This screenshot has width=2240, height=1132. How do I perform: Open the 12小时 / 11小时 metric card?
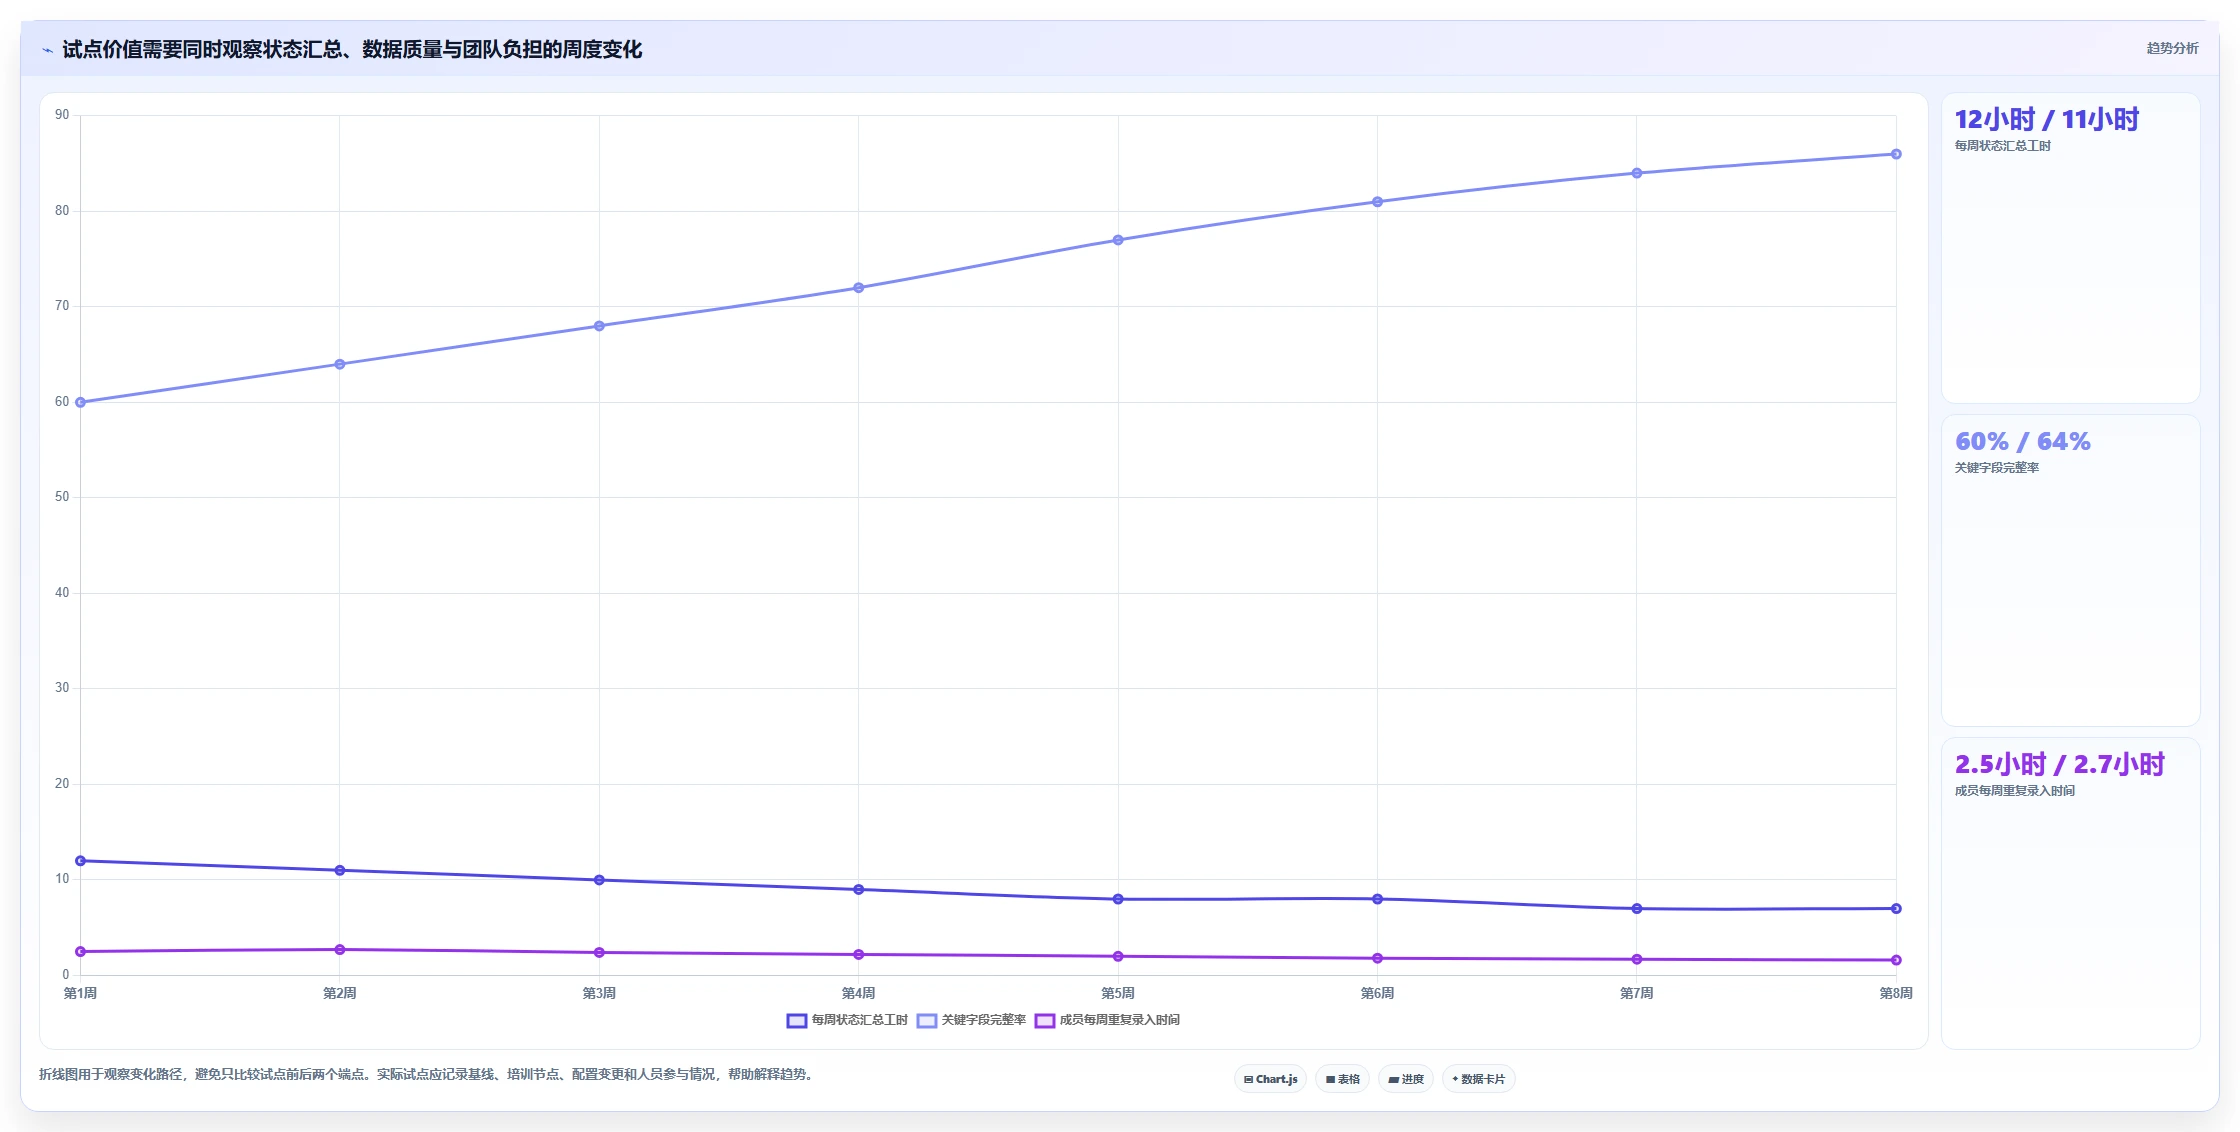click(x=2070, y=248)
